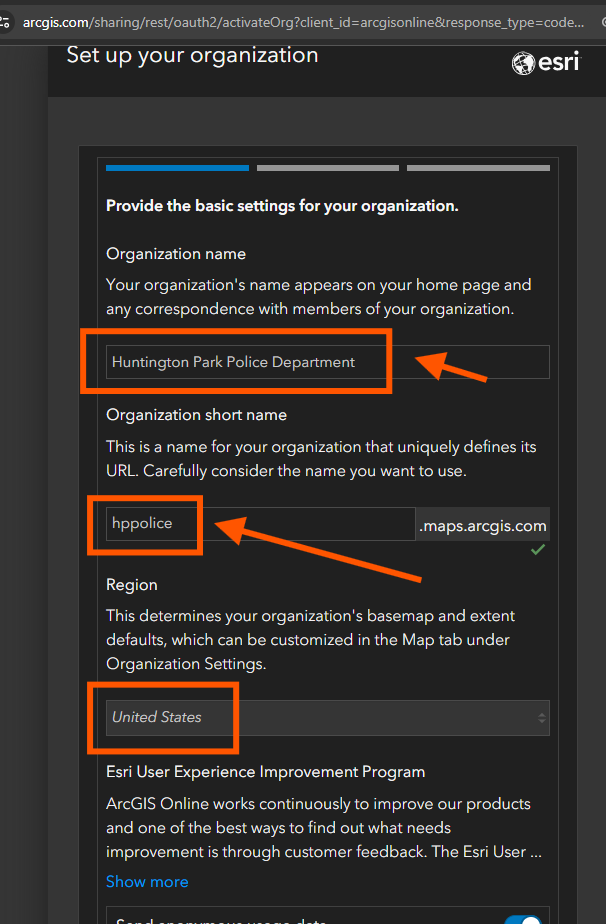
Task: Click the Esri logo in header
Action: coord(545,62)
